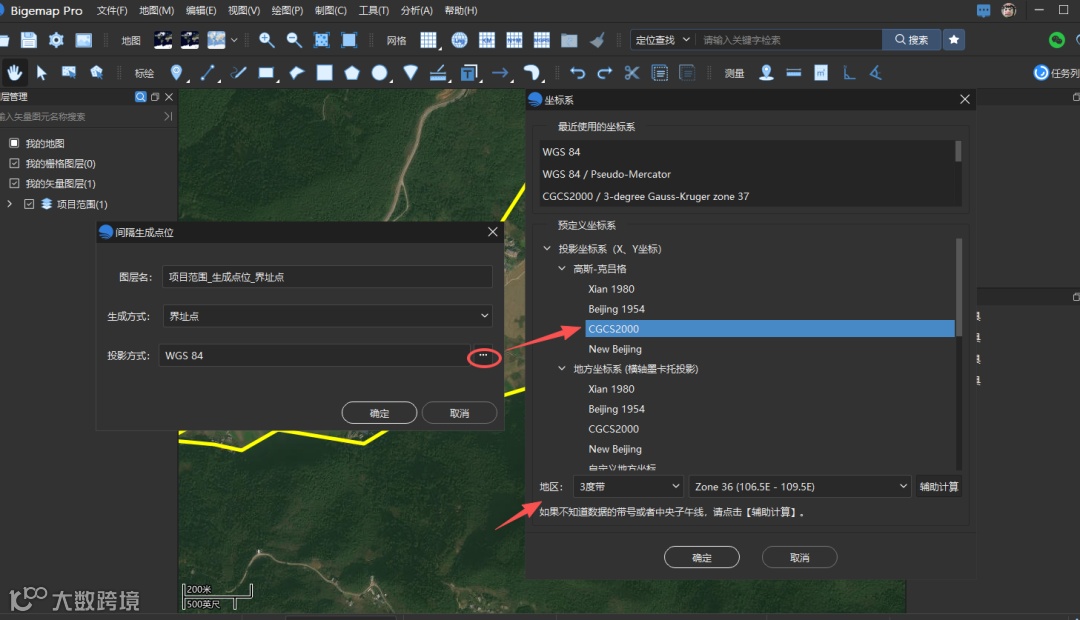Screen dimensions: 1080x620
Task: Click the redo arrow icon
Action: click(605, 72)
